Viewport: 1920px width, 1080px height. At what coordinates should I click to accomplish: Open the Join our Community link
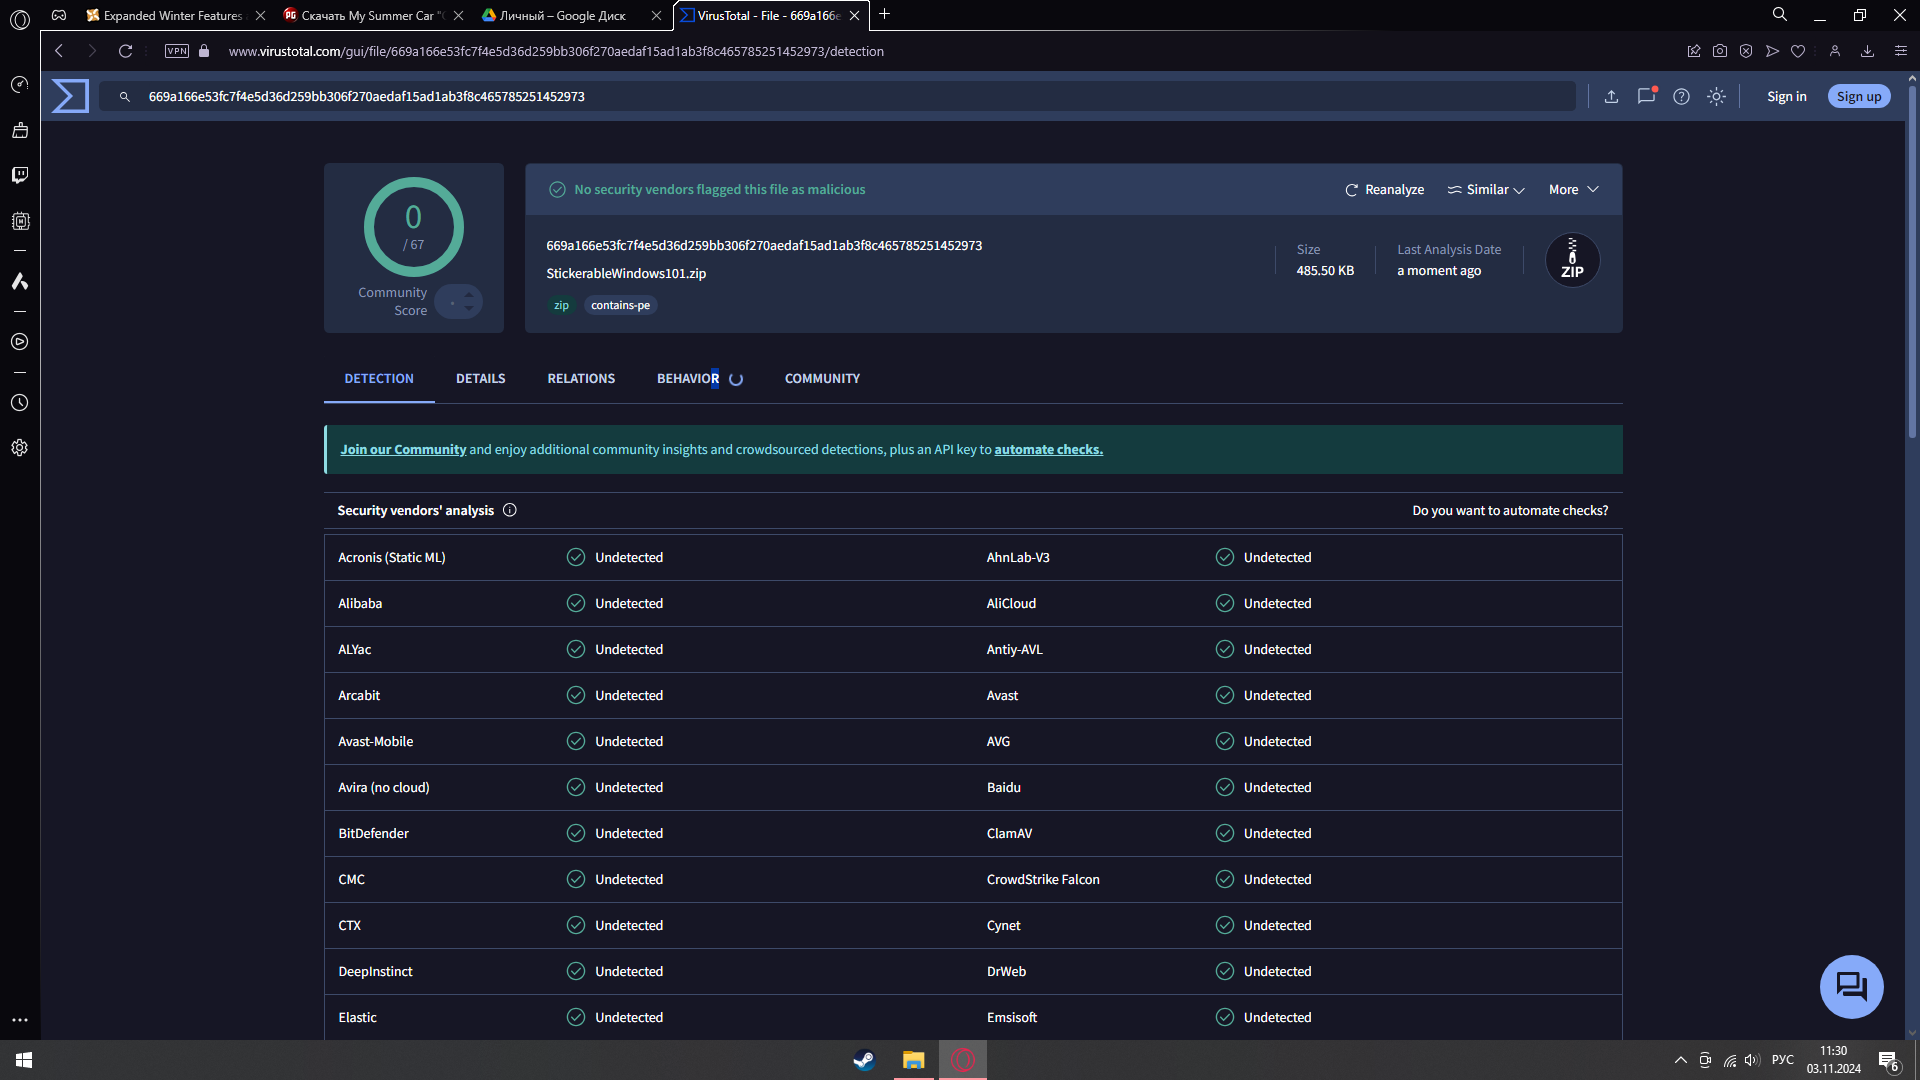point(403,450)
